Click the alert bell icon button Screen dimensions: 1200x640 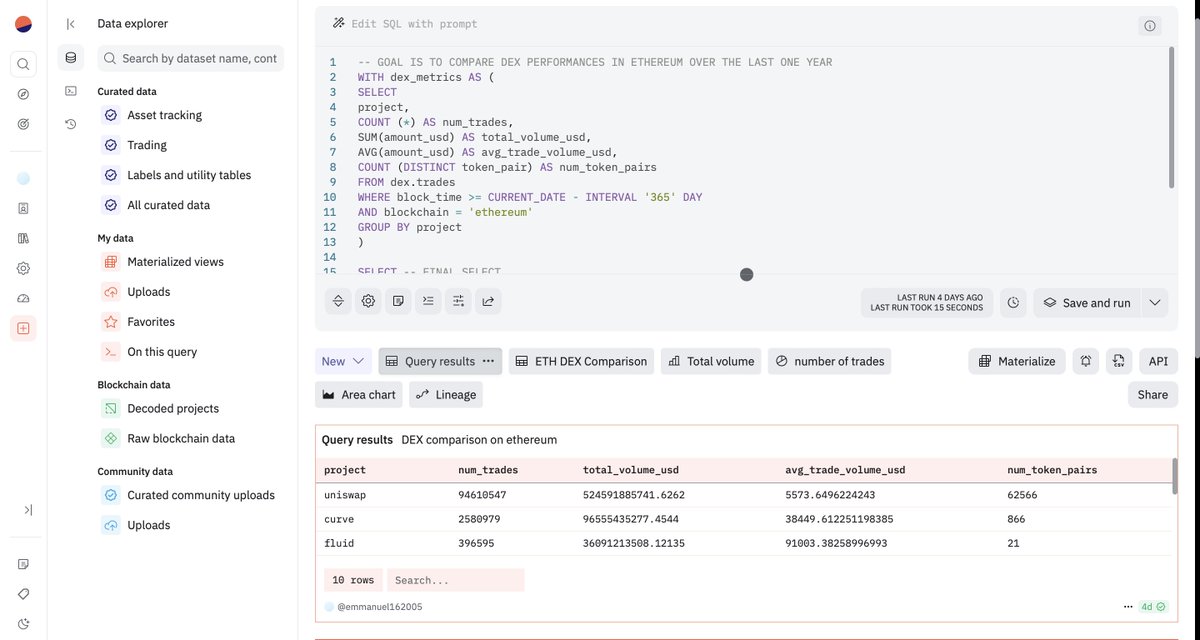pyautogui.click(x=1086, y=361)
